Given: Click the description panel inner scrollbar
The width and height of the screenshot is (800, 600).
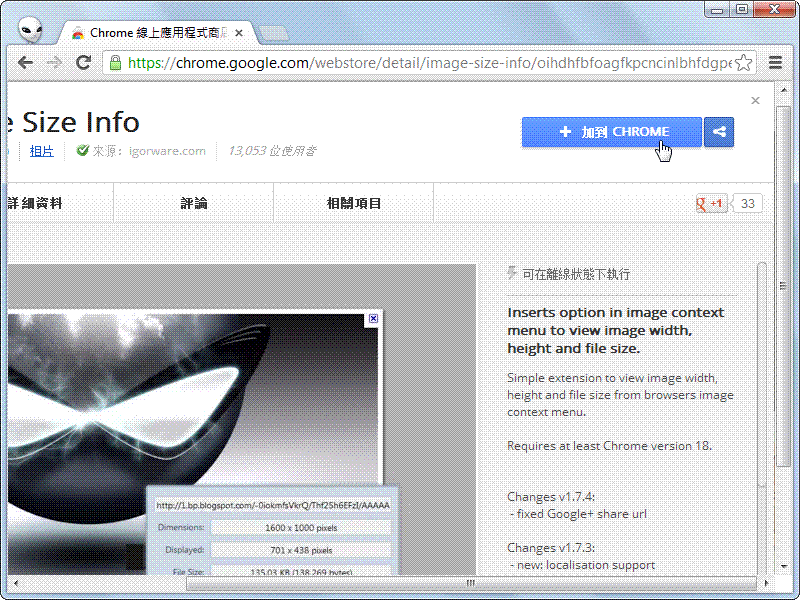Looking at the screenshot, I should pos(762,373).
